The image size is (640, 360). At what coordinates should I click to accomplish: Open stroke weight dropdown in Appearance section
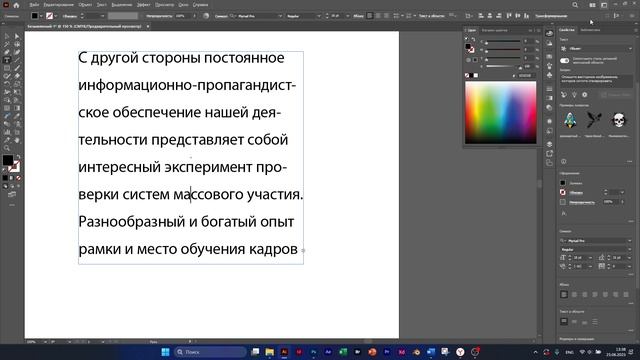[622, 192]
